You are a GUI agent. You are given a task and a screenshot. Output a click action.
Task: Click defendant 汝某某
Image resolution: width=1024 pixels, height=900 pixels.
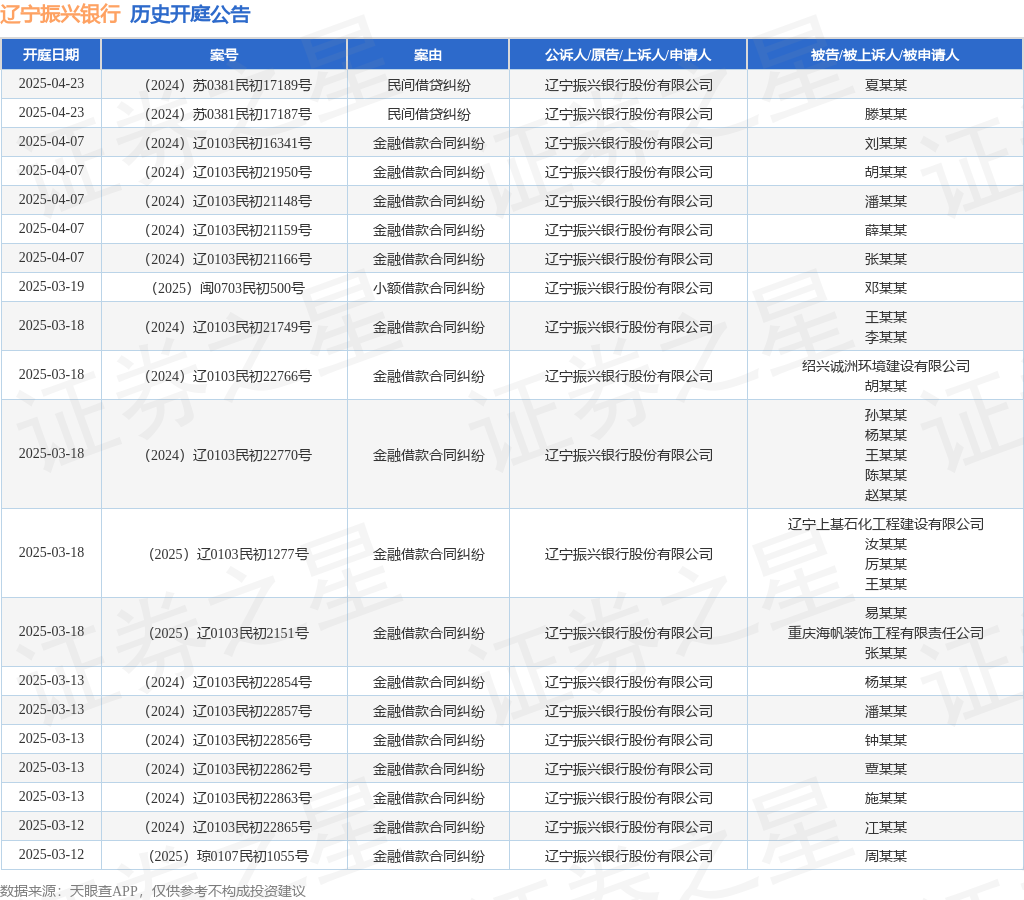click(886, 544)
